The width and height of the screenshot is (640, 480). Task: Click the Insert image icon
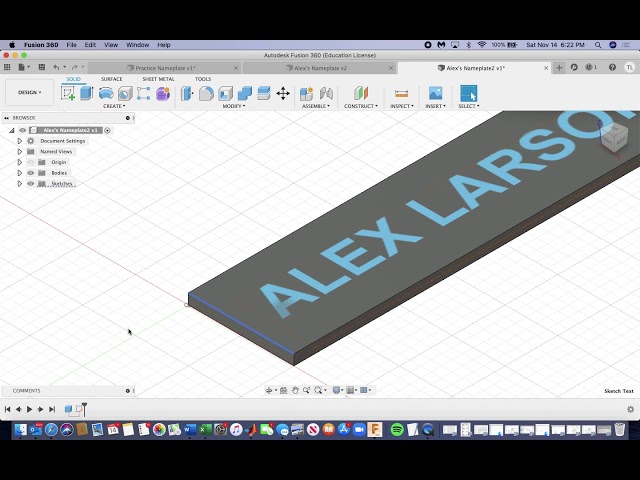point(436,93)
